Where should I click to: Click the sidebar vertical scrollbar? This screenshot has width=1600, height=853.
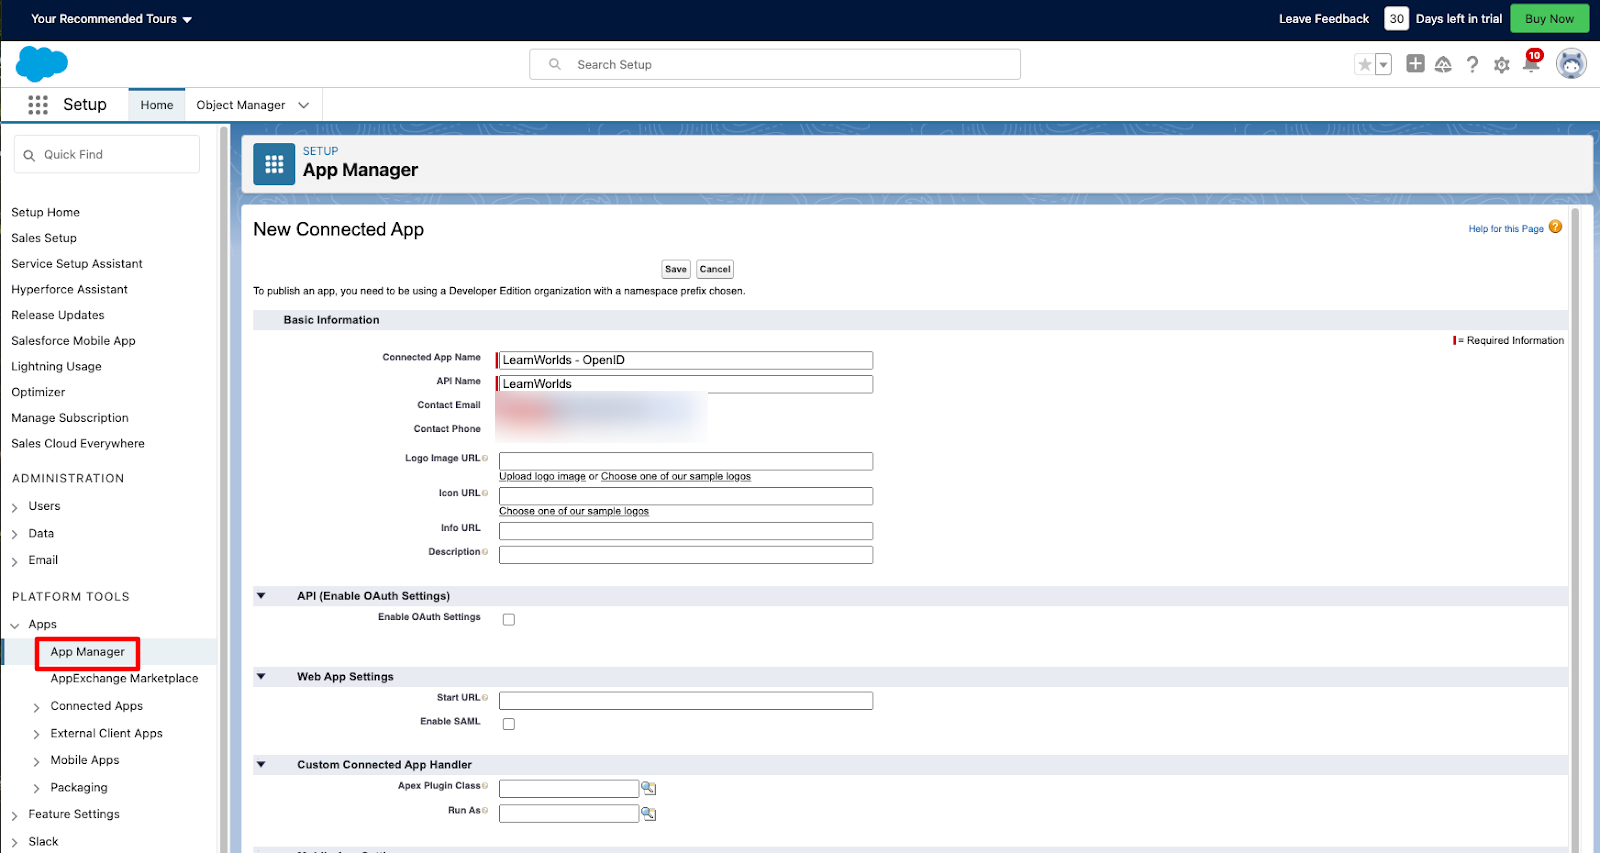coord(224,490)
